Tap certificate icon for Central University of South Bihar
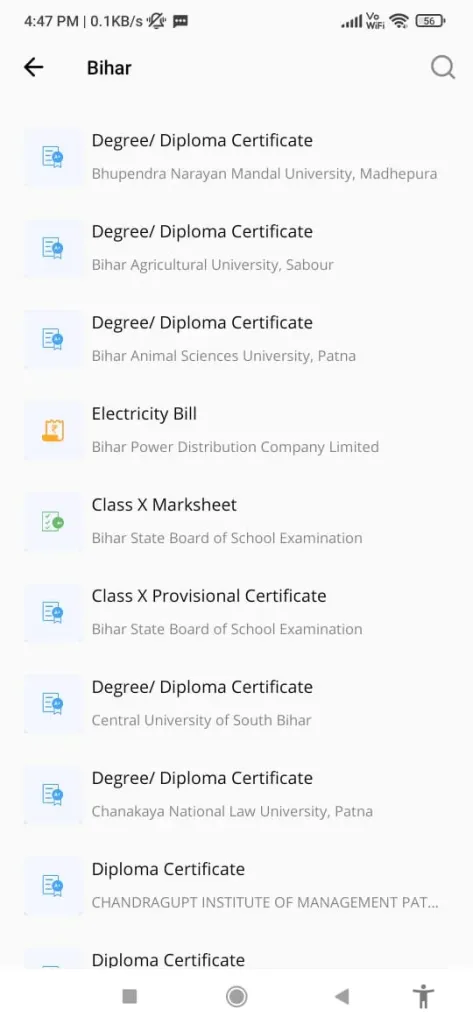473x1024 pixels. tap(53, 704)
